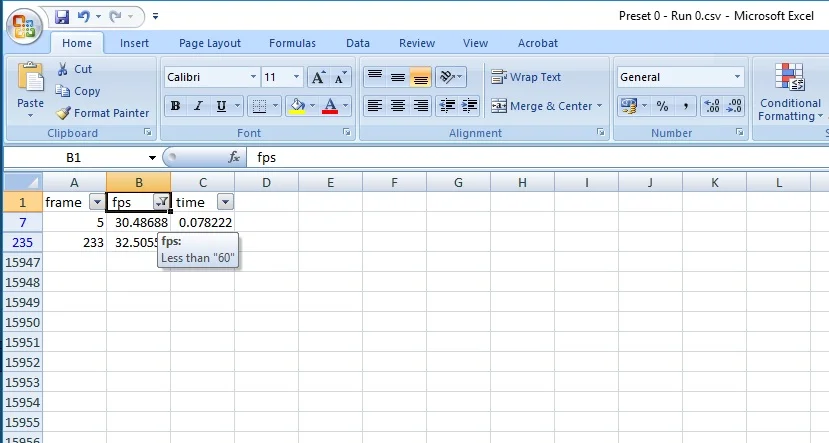Save the workbook with the floppy icon
The image size is (829, 443).
(x=62, y=17)
